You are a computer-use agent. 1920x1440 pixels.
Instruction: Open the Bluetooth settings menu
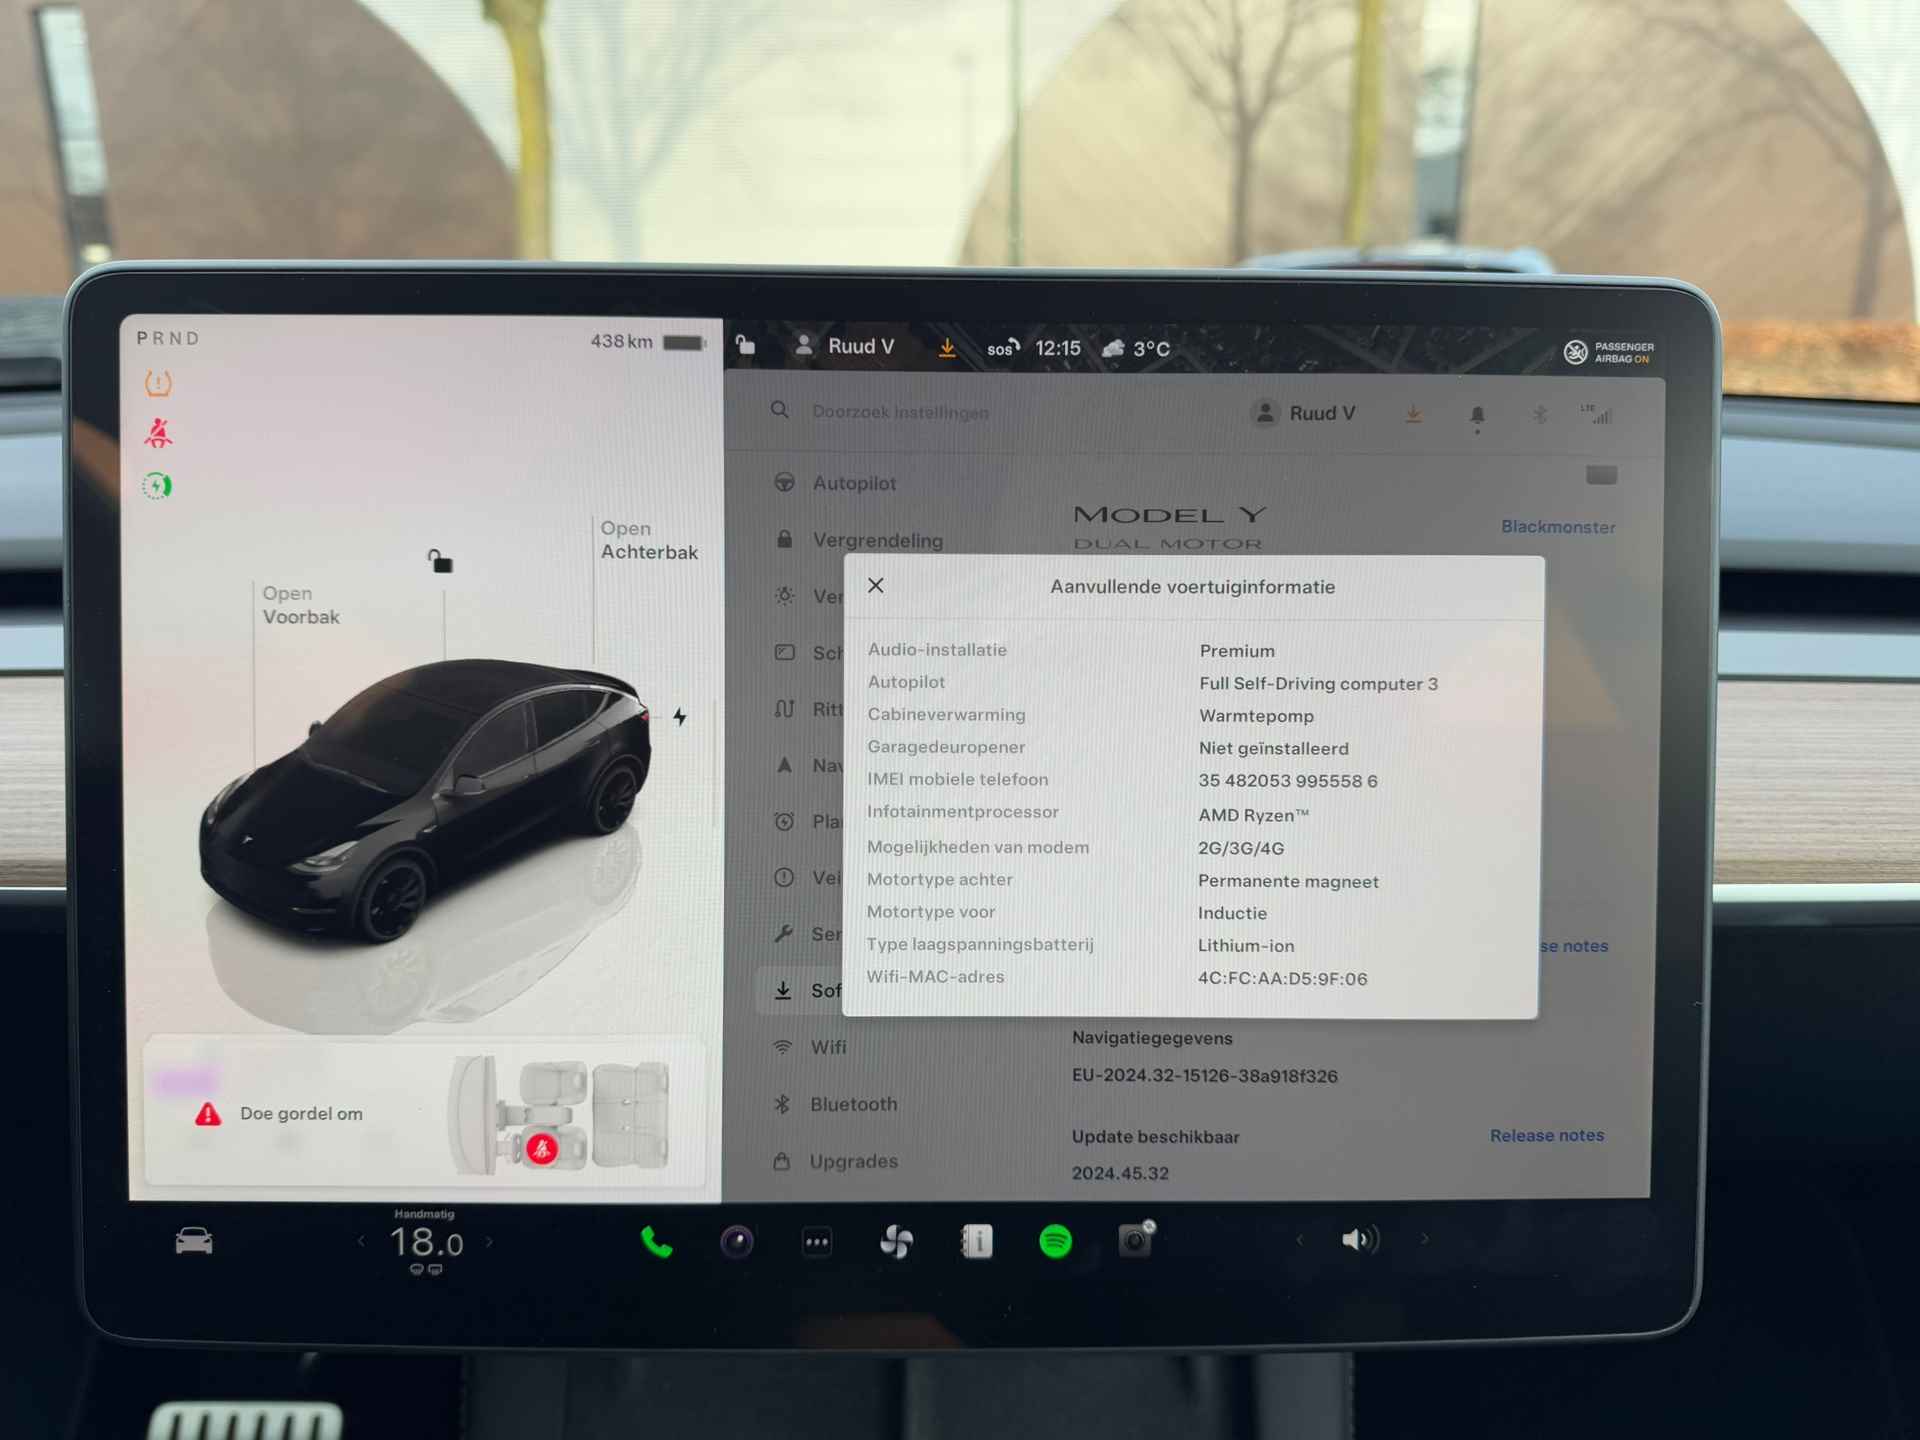[x=835, y=1104]
